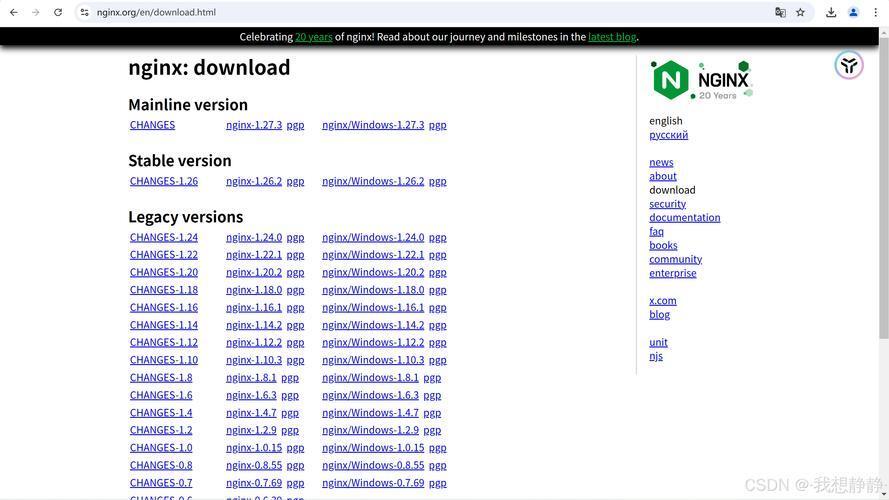Open CHANGES-1.20 link

click(164, 272)
